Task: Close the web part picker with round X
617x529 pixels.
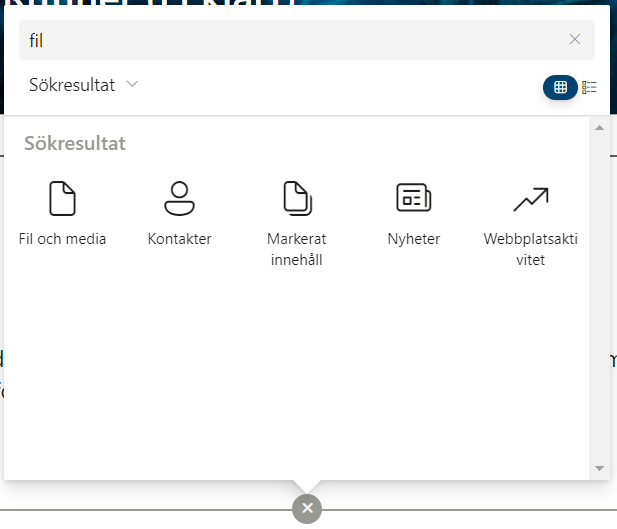Action: 307,508
